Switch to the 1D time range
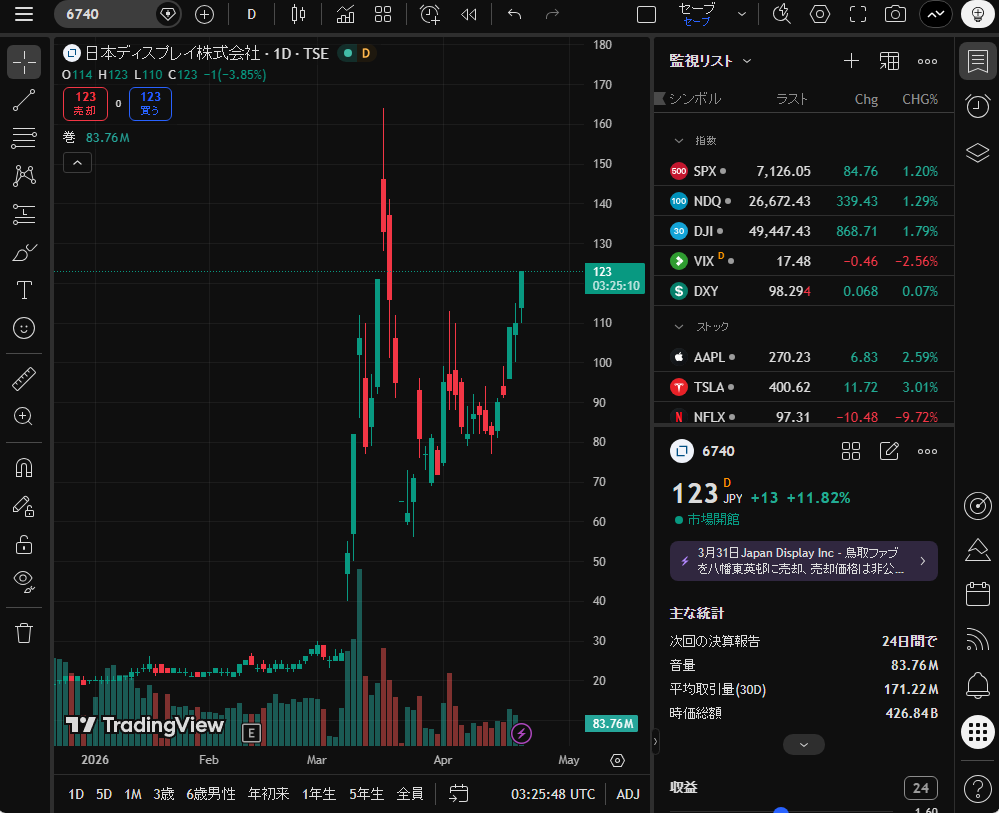Image resolution: width=999 pixels, height=813 pixels. pos(76,794)
